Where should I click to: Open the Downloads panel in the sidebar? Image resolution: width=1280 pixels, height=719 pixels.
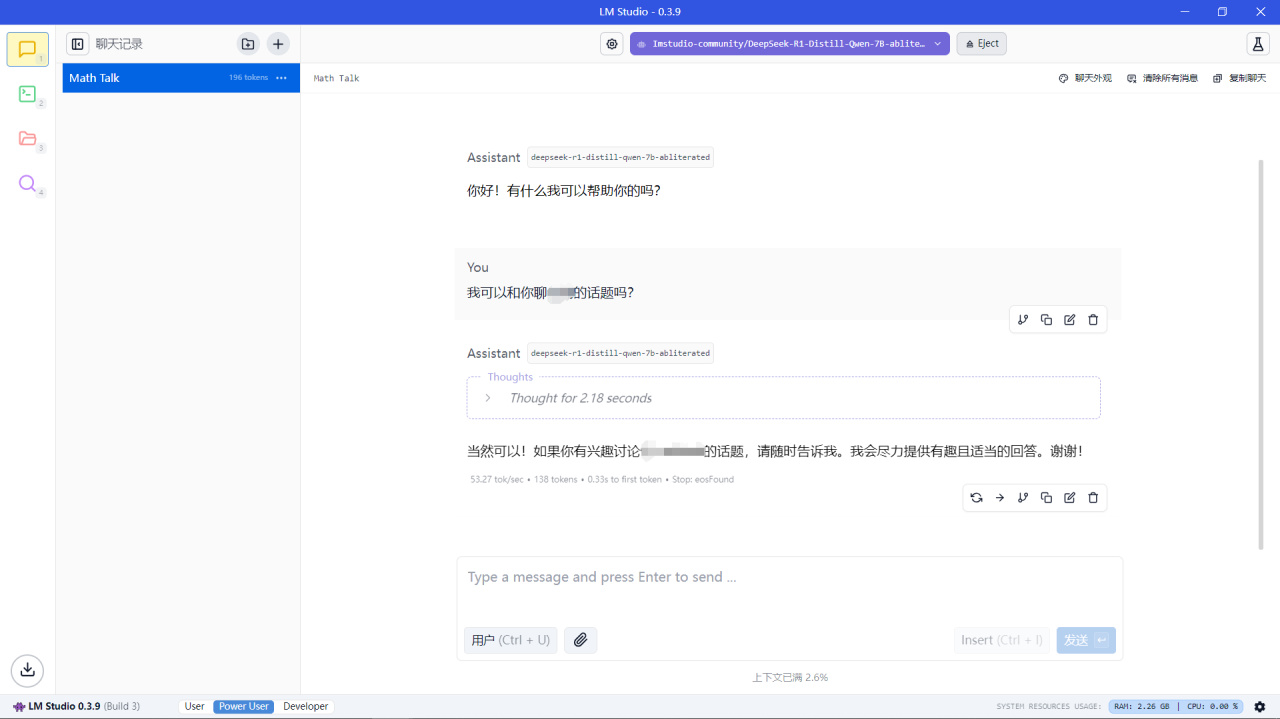click(28, 669)
